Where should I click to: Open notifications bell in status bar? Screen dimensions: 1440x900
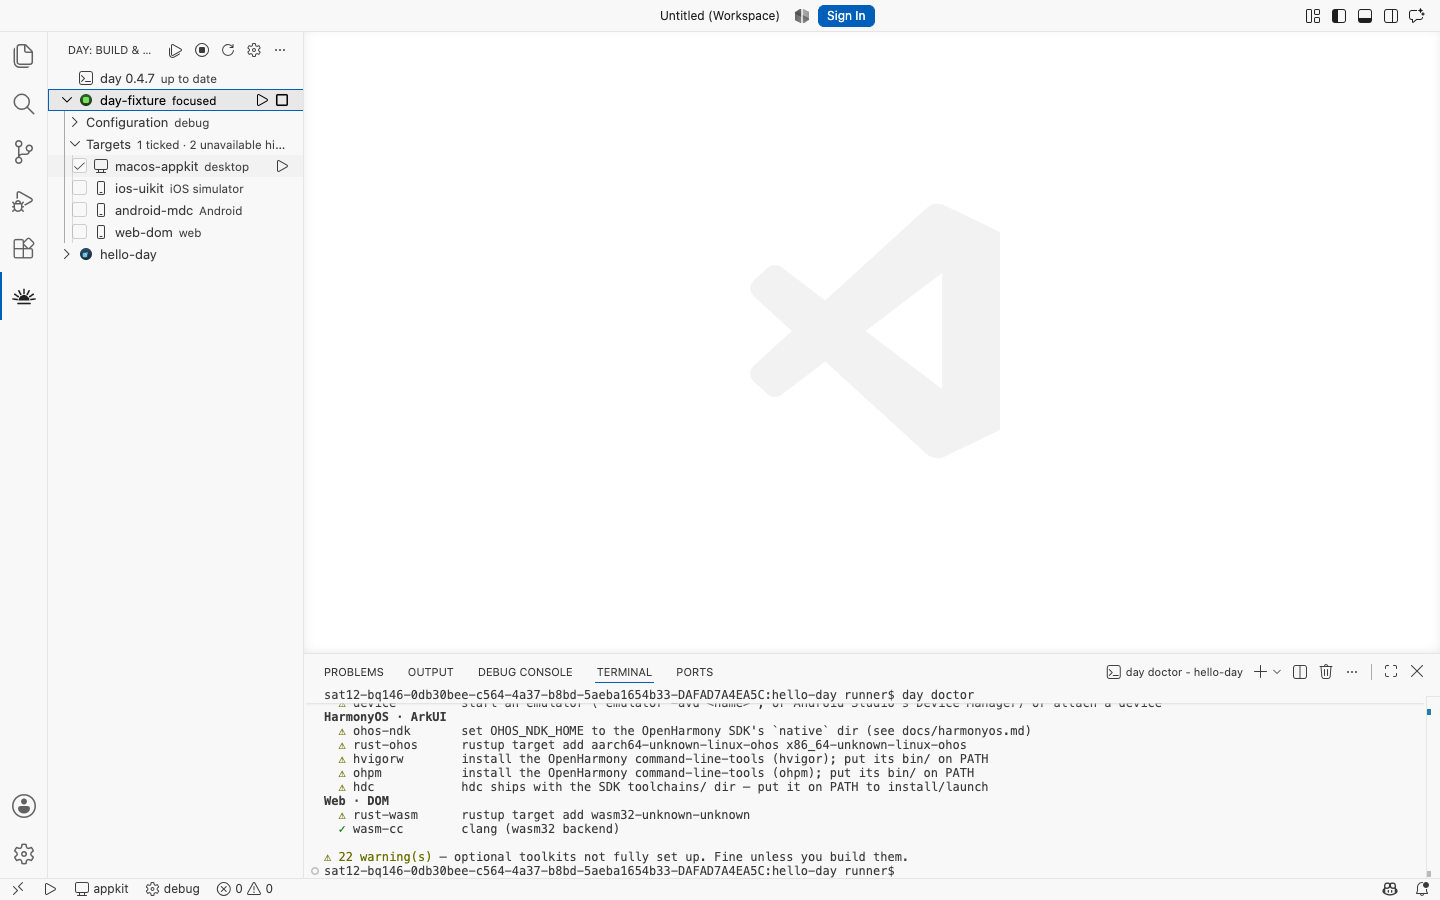[x=1422, y=888]
